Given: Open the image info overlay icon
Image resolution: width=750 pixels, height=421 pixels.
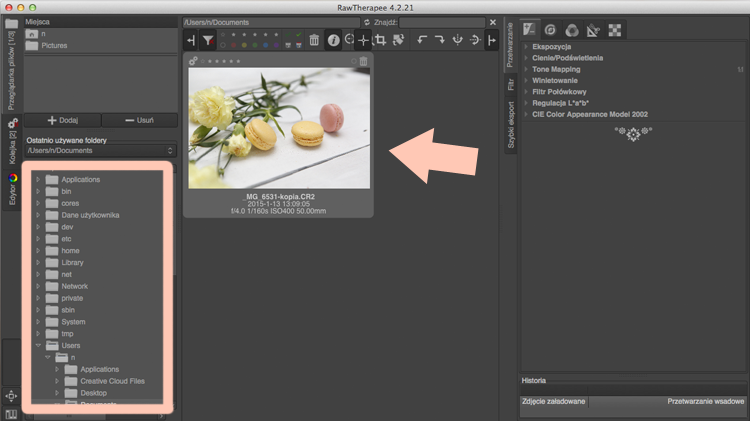Looking at the screenshot, I should point(334,41).
